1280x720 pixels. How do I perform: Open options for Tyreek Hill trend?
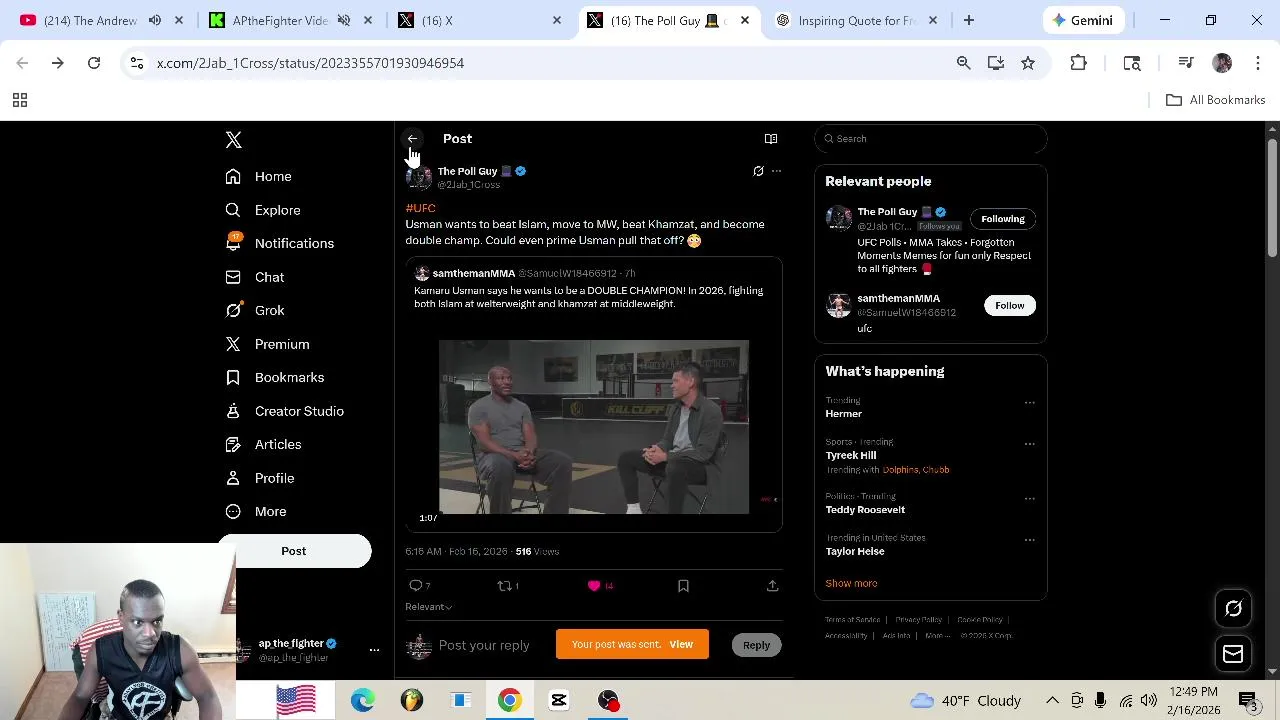coord(1029,444)
